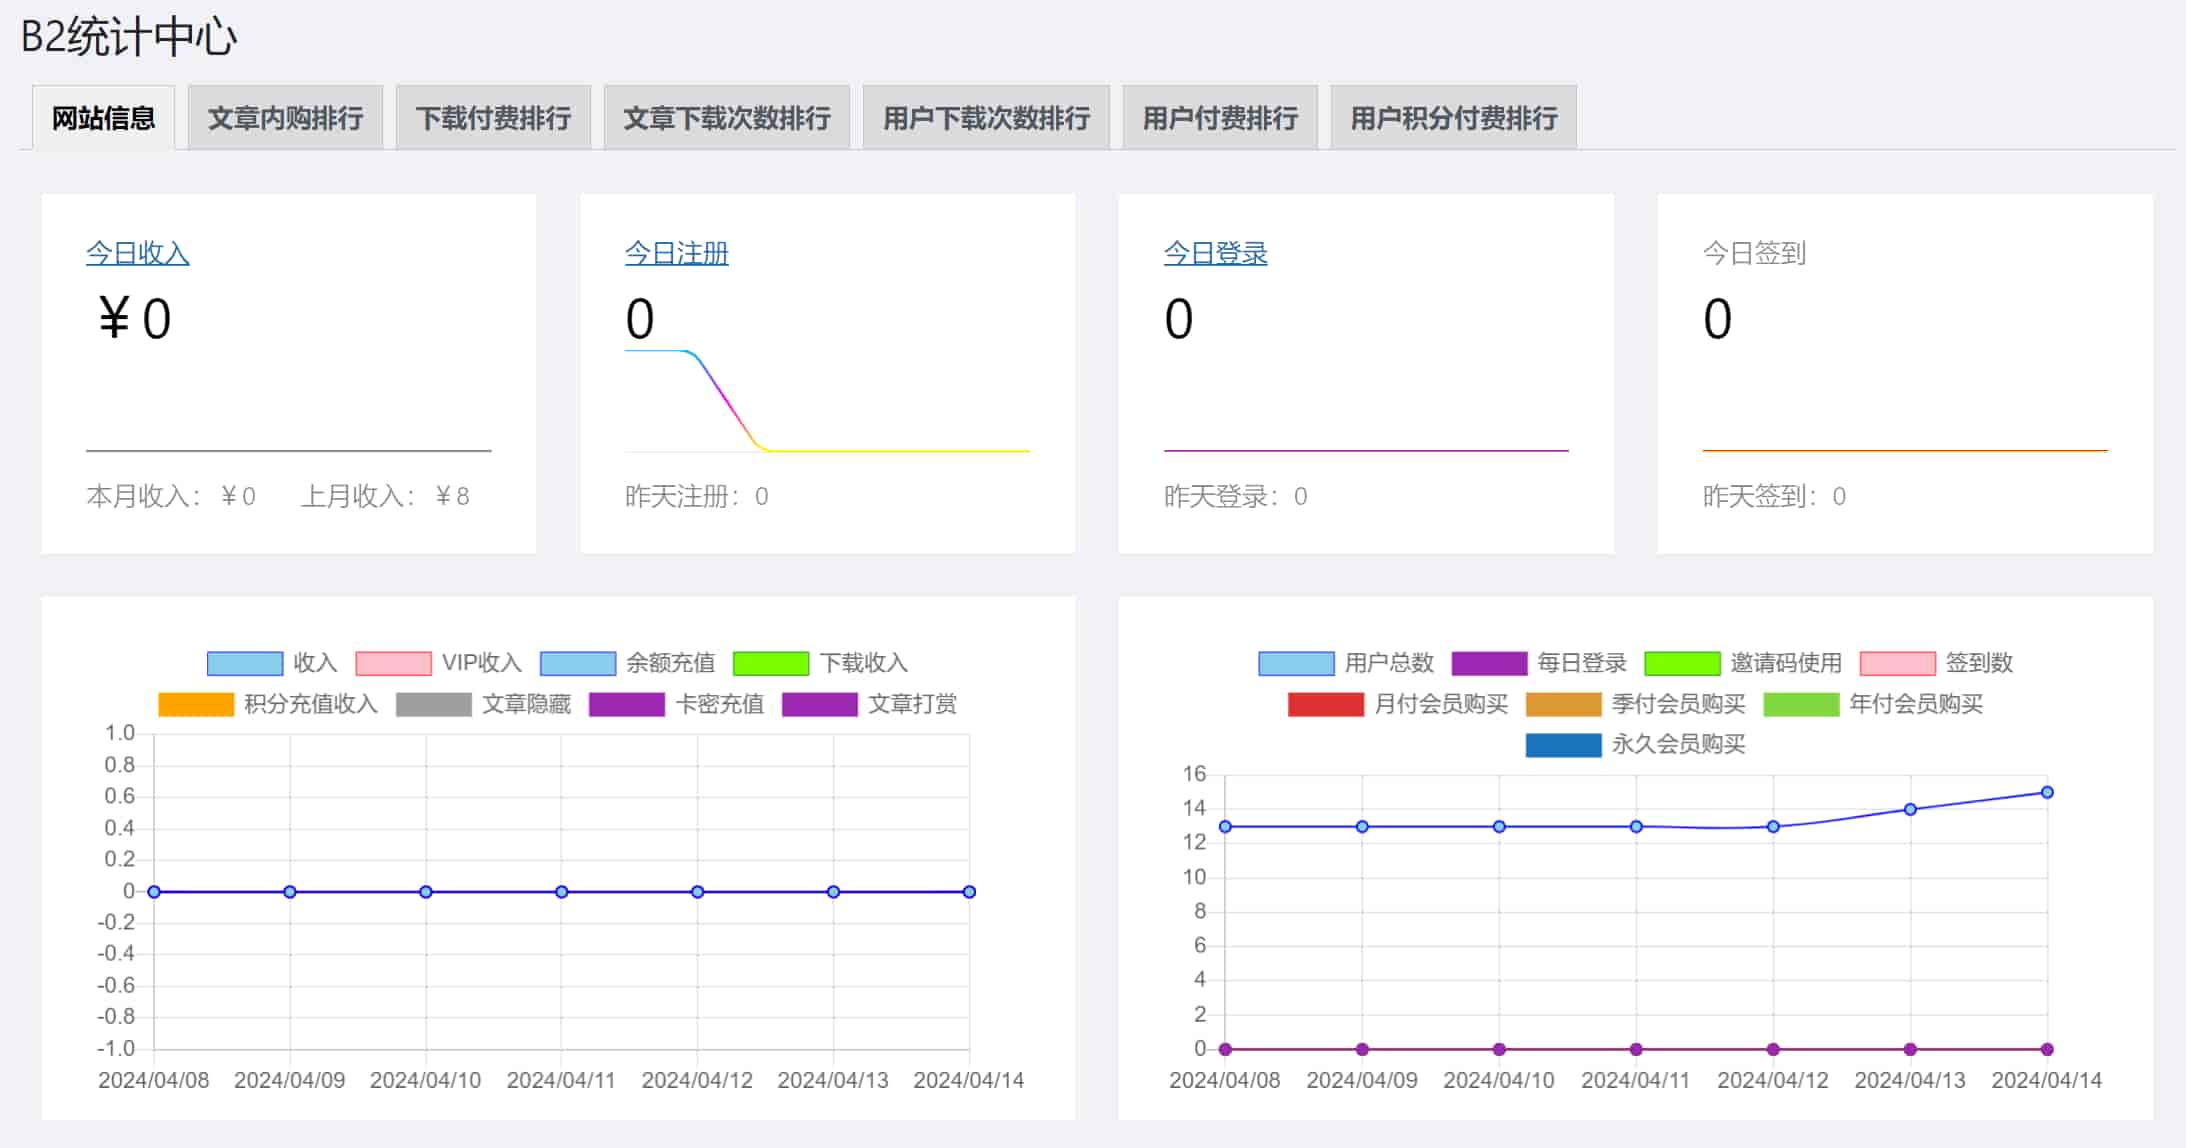Click 昨天登录: 0 text
Viewport: 2186px width, 1148px height.
click(x=1236, y=496)
